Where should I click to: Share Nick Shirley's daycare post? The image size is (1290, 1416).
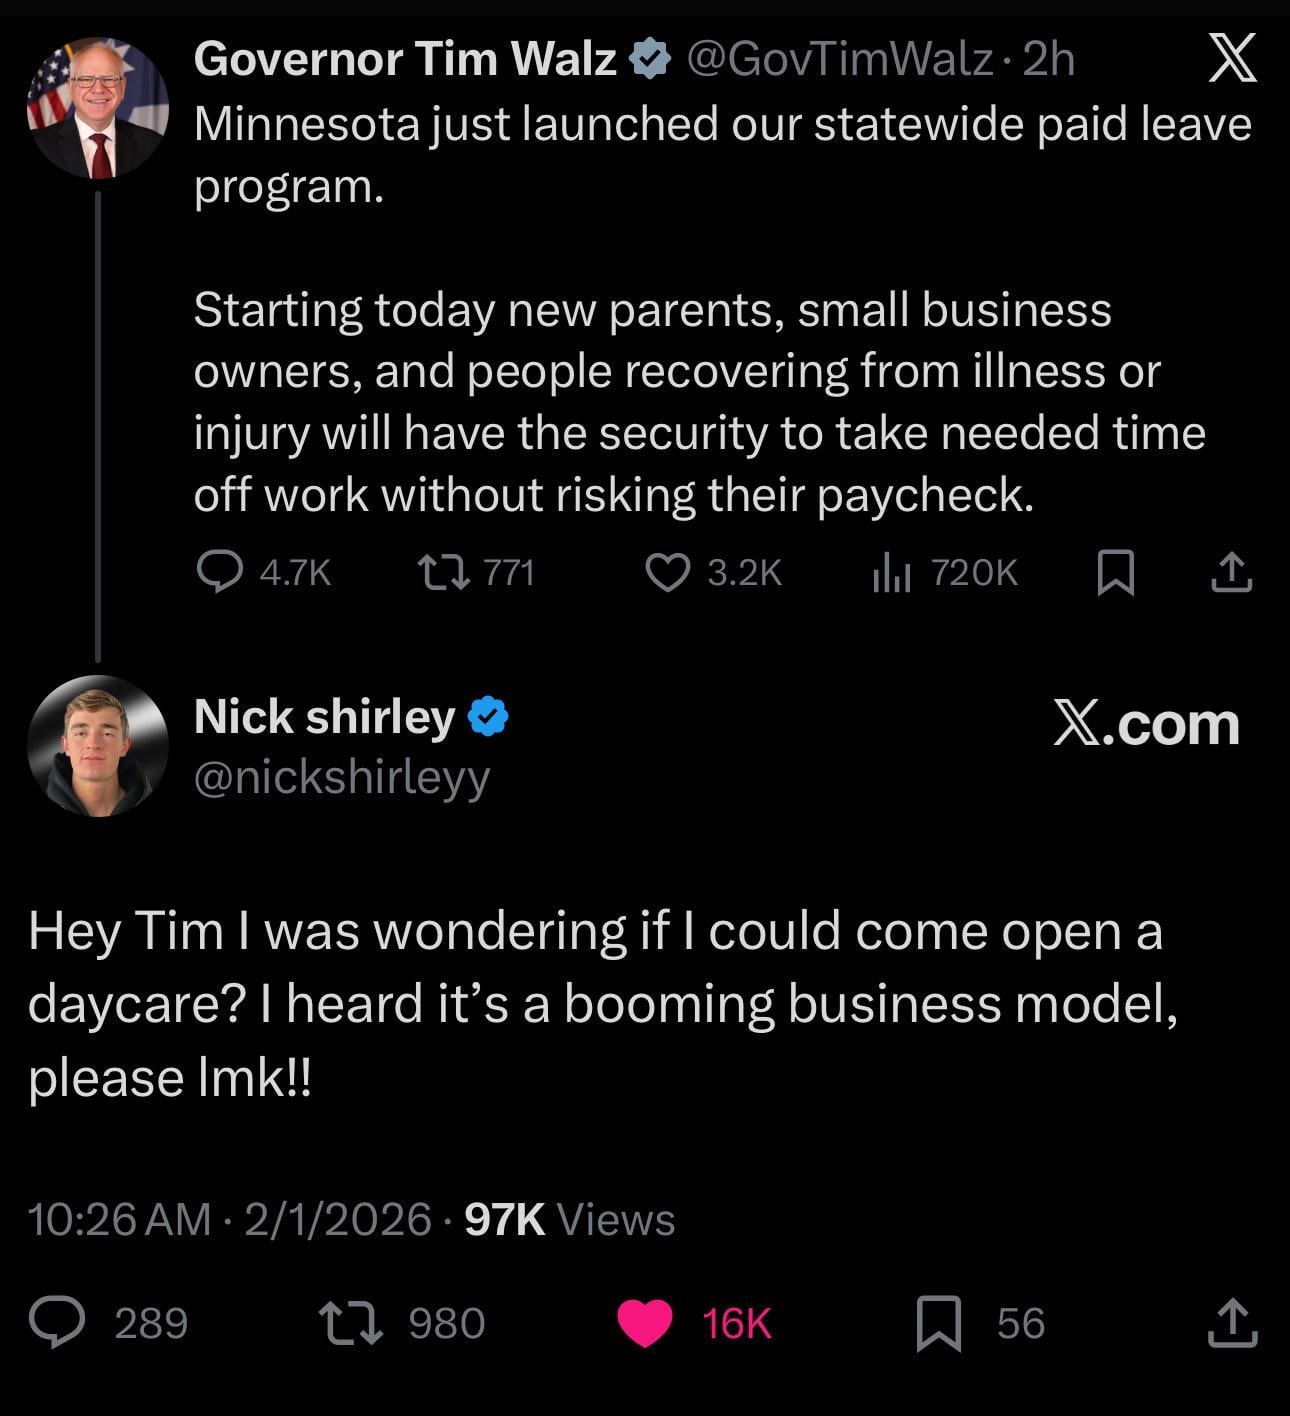click(1232, 1322)
